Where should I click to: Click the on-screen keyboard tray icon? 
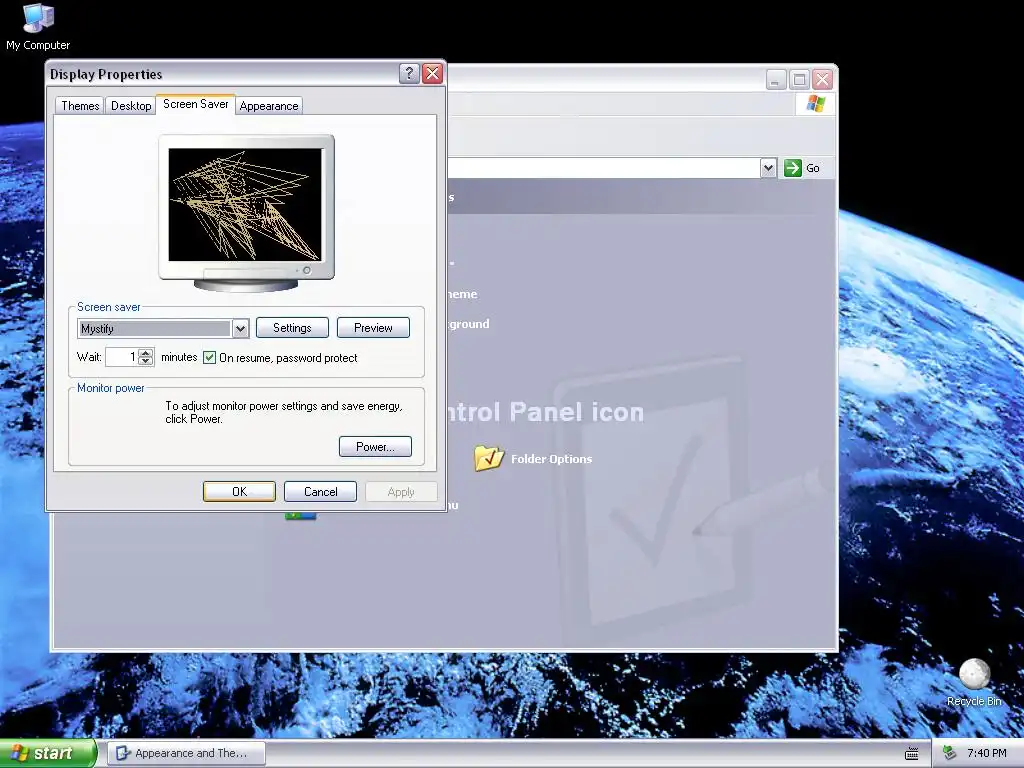point(912,754)
